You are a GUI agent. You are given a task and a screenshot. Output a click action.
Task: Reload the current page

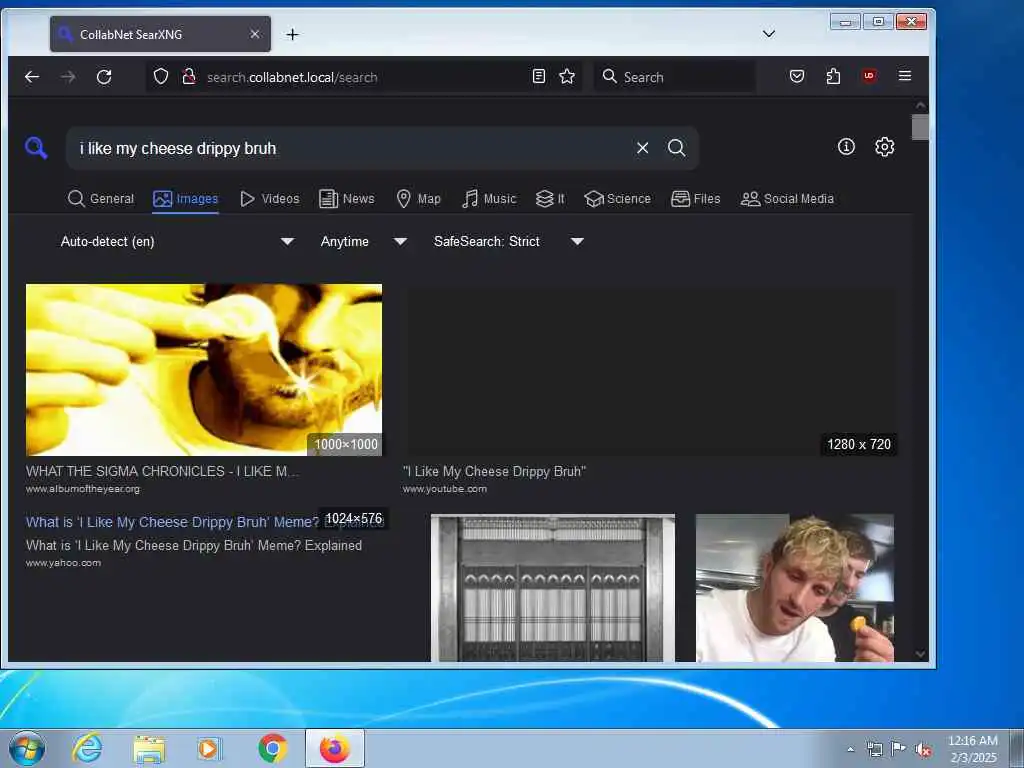click(x=104, y=77)
